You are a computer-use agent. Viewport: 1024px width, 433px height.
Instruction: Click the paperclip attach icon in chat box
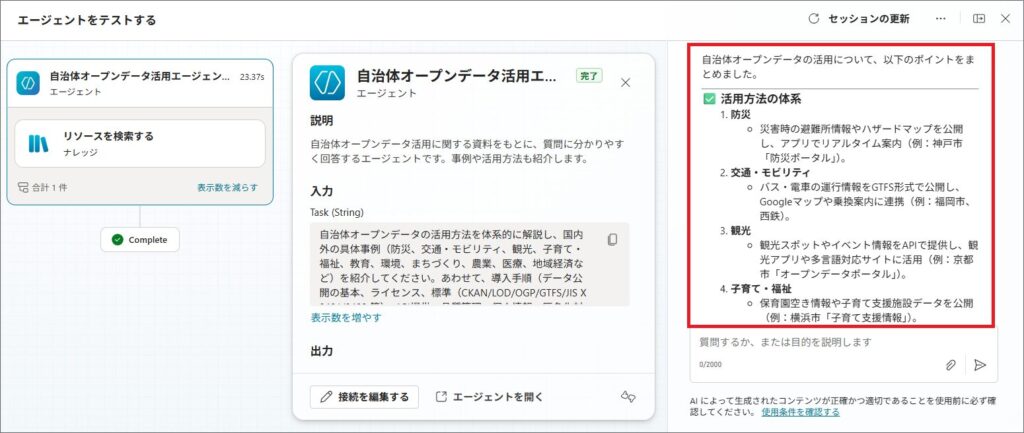tap(951, 365)
